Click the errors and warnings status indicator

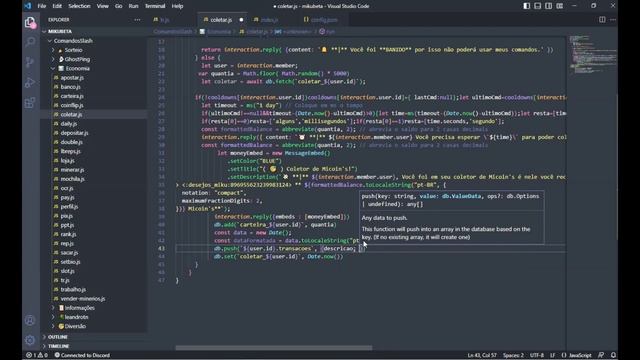click(37, 355)
